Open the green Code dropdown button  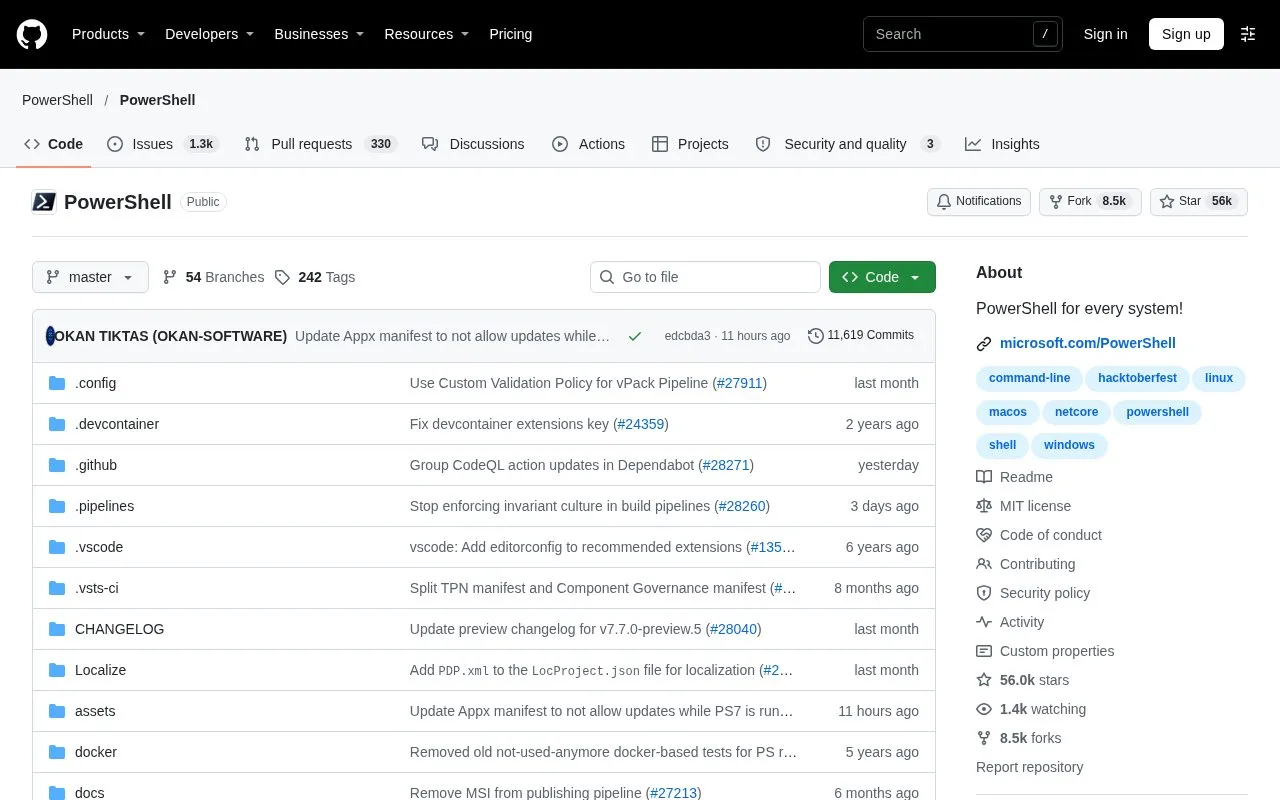coord(882,277)
